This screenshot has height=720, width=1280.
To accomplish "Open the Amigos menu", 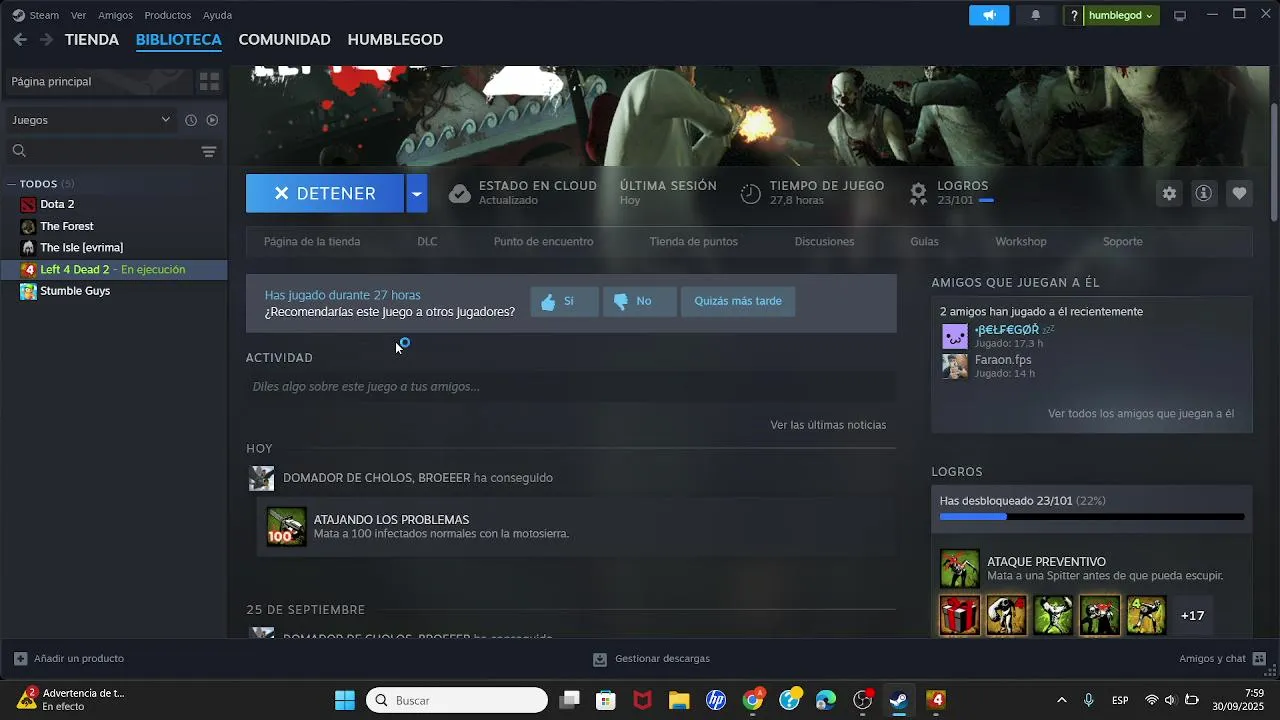I will pos(116,15).
